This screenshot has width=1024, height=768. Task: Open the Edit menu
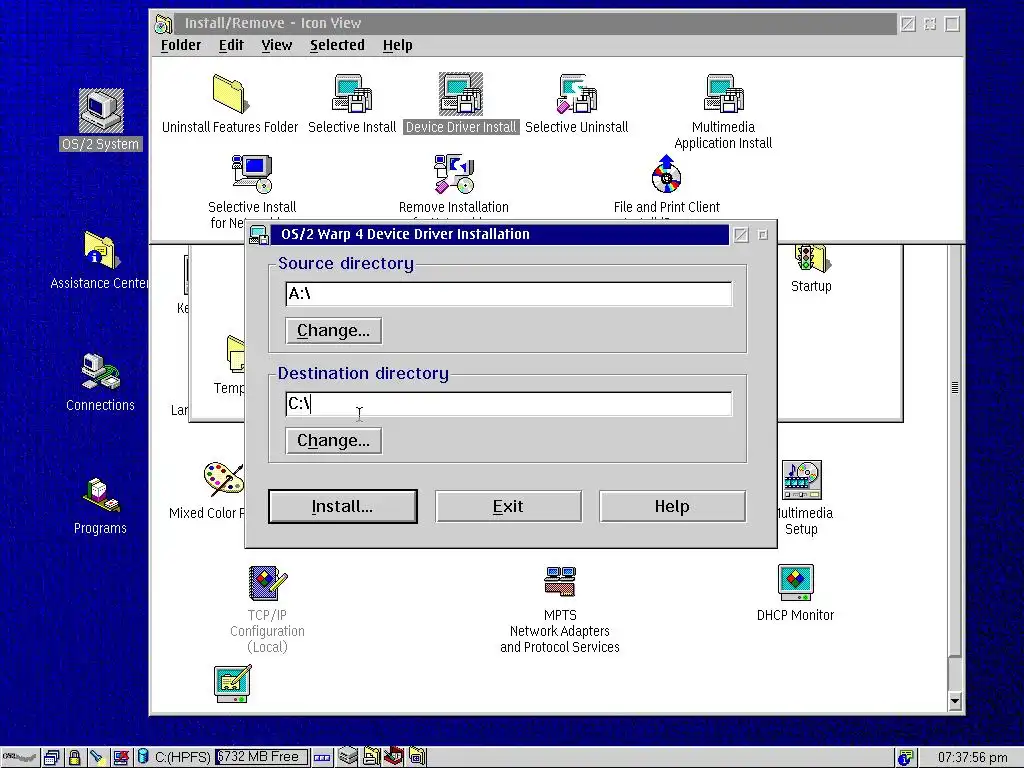coord(231,45)
